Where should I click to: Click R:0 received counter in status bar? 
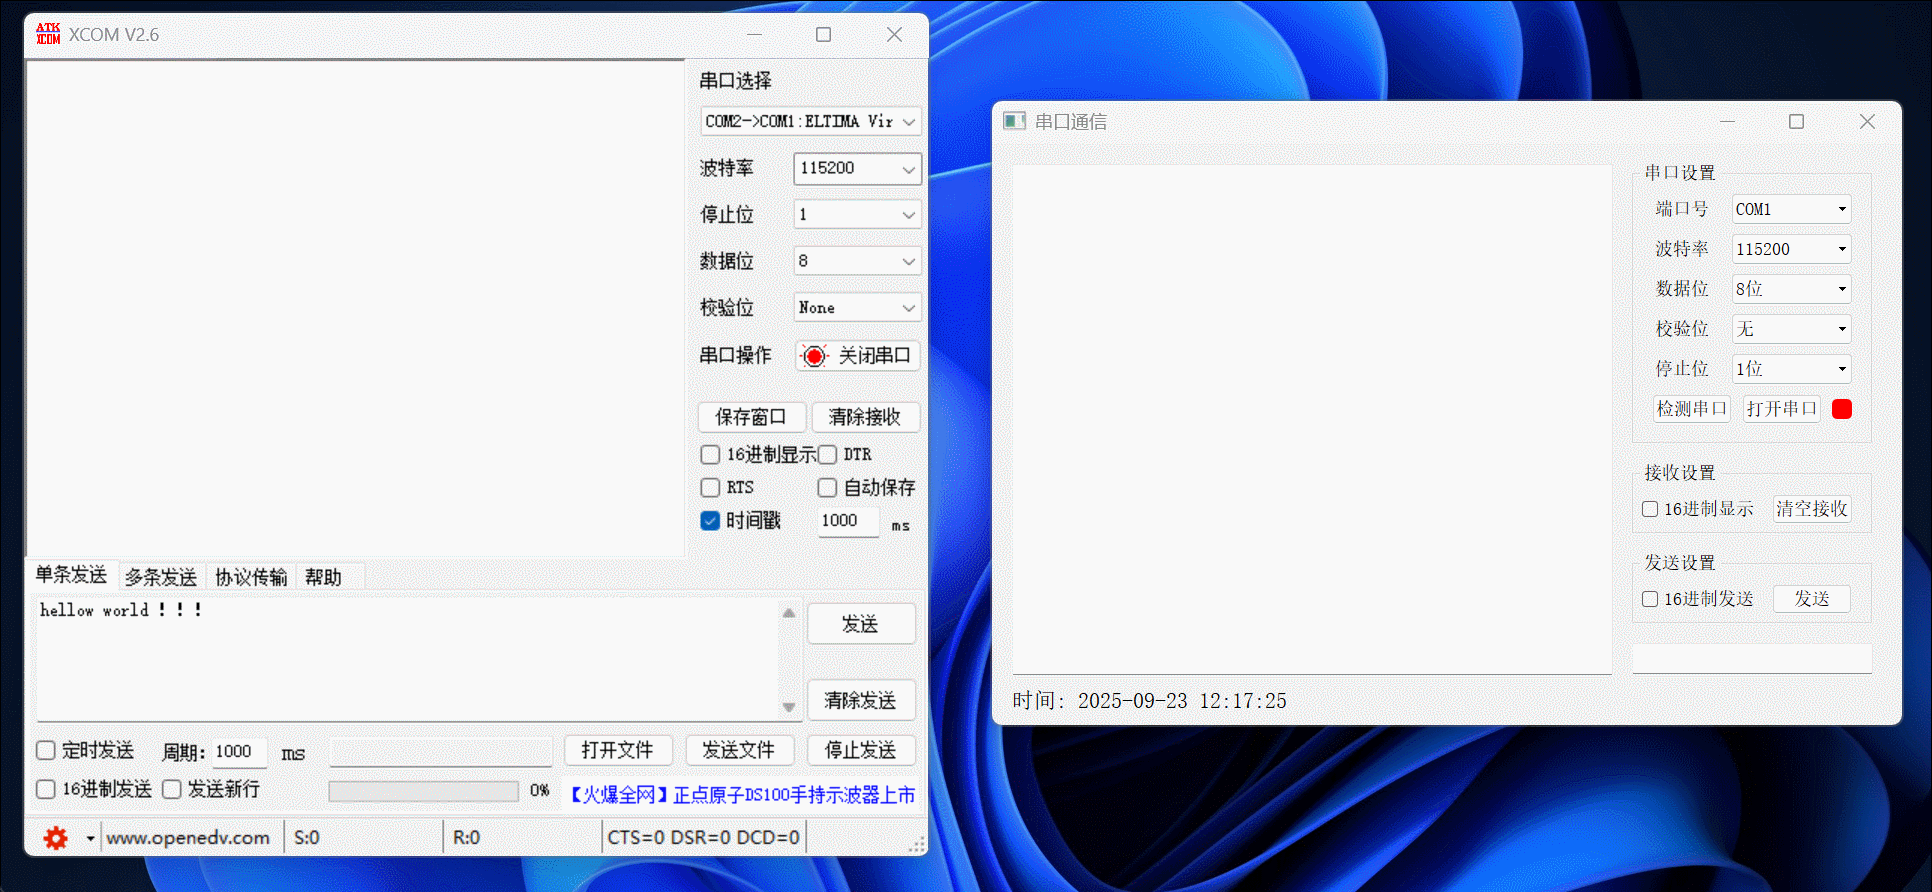466,838
